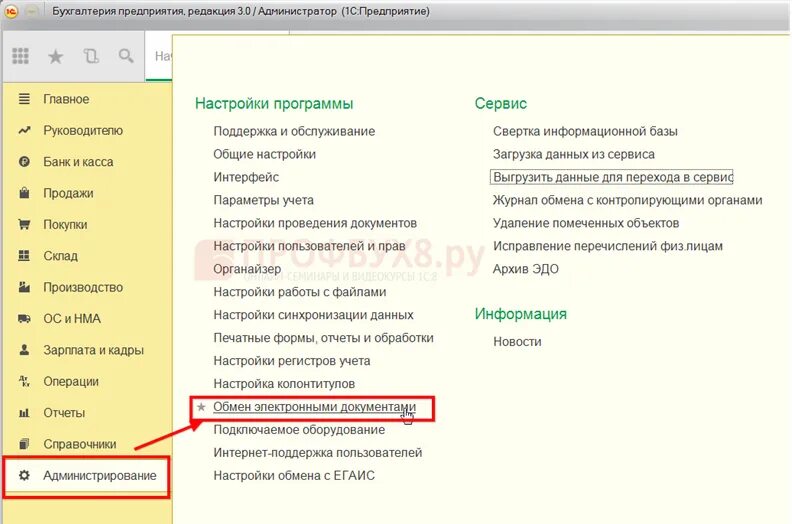Click the 1C application logo icon

click(12, 11)
